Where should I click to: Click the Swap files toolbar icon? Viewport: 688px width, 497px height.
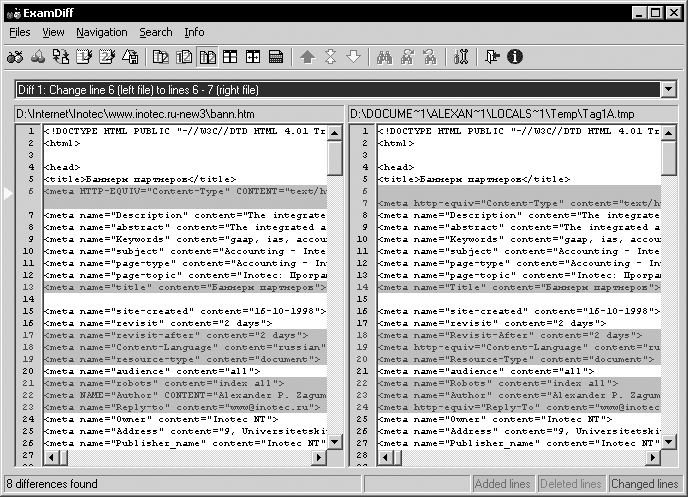(61, 57)
